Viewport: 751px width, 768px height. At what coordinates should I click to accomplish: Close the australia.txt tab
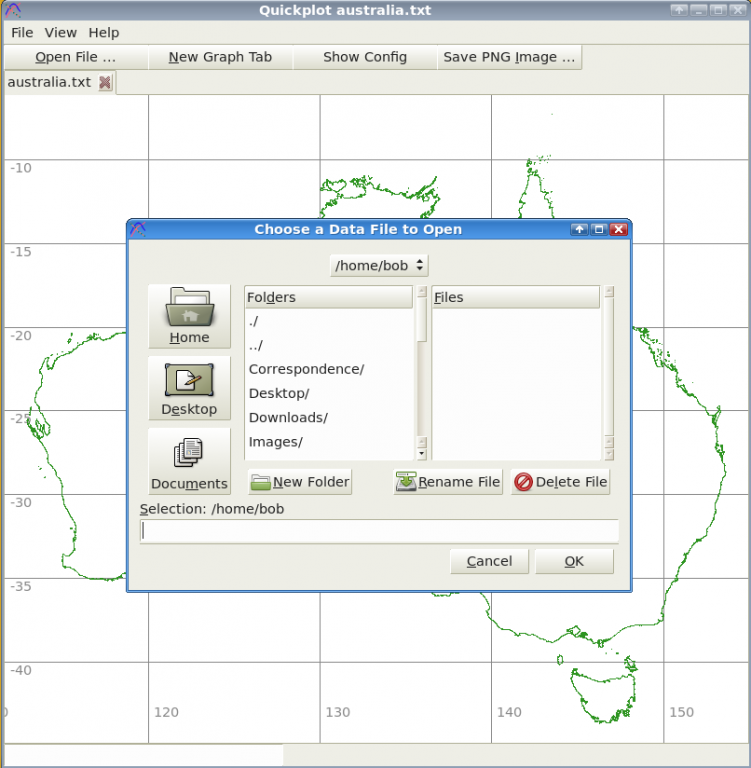click(105, 82)
